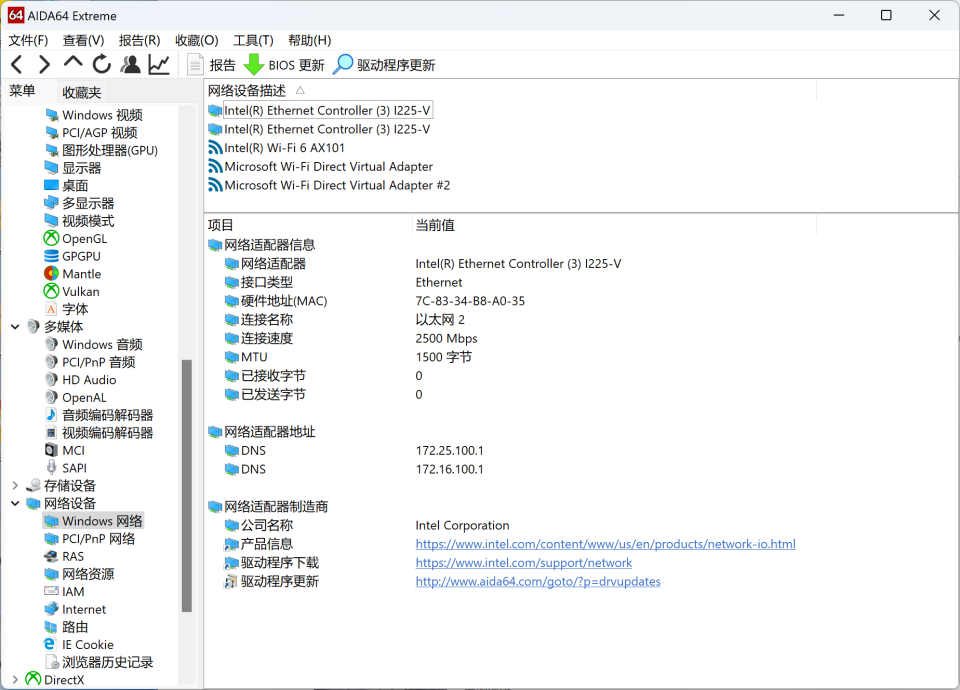Switch to the 收藏夹 tab
Screen dimensions: 960x690
point(81,92)
